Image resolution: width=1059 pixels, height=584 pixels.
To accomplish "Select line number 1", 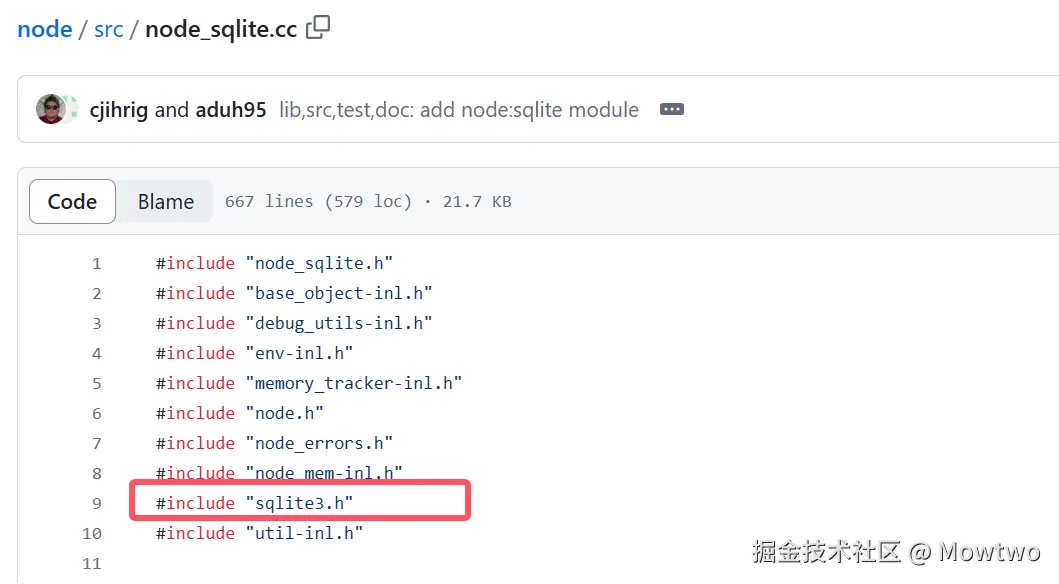I will [x=96, y=263].
